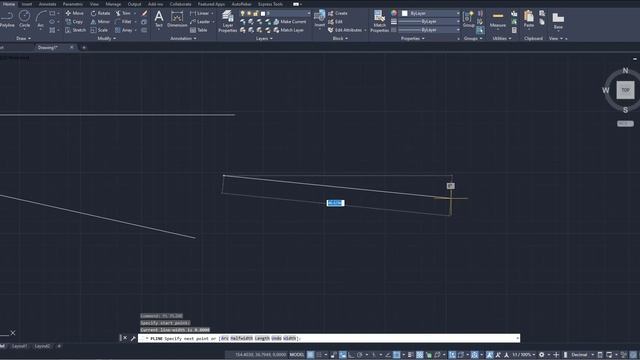Expand the Draw panel
The height and width of the screenshot is (360, 640).
[x=23, y=38]
